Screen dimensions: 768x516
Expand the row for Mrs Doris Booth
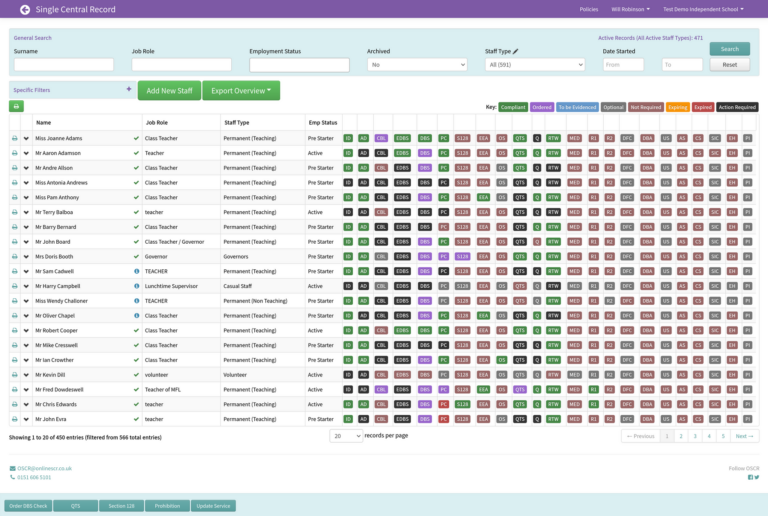pyautogui.click(x=27, y=256)
